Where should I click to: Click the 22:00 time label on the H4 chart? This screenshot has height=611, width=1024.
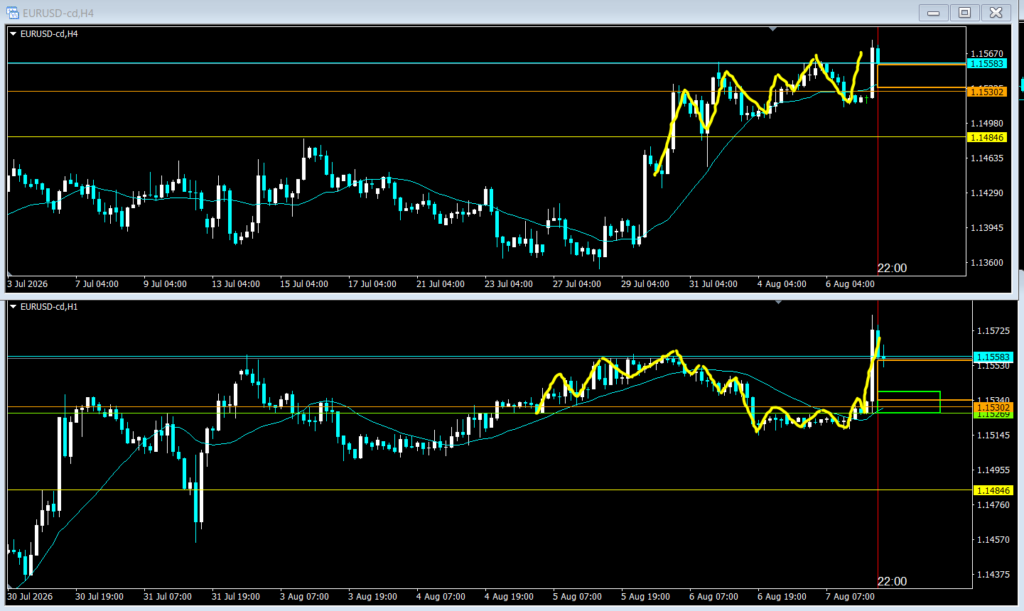tap(892, 268)
